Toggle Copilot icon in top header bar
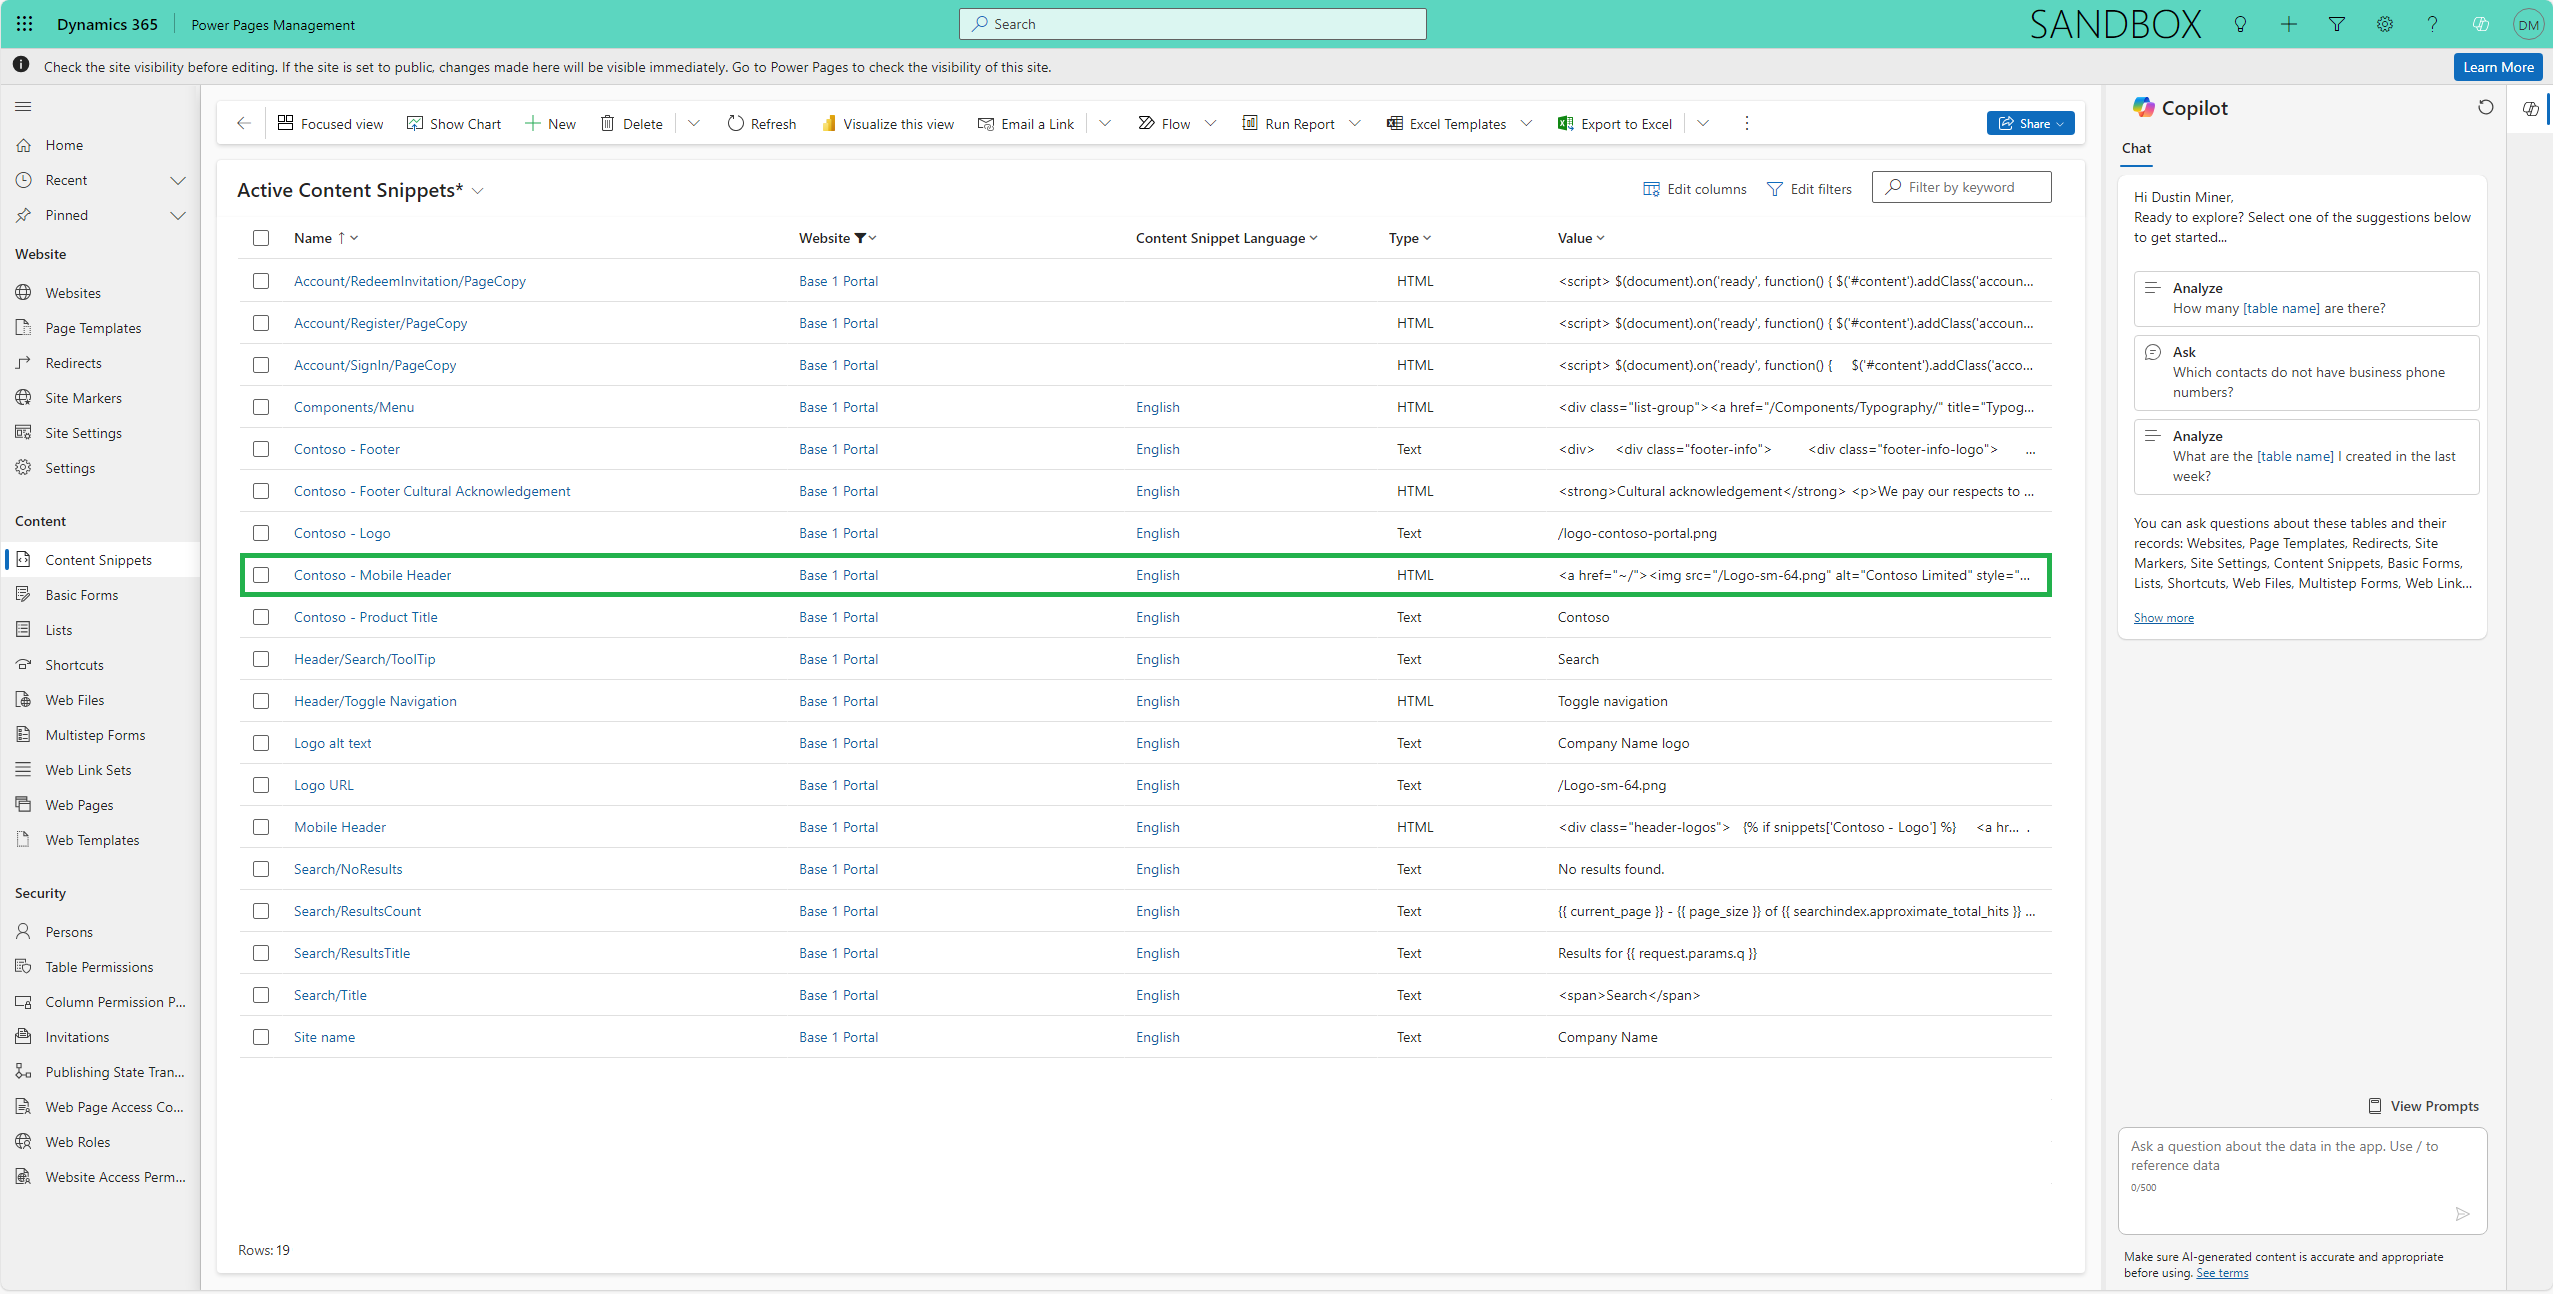2553x1294 pixels. pos(2481,24)
